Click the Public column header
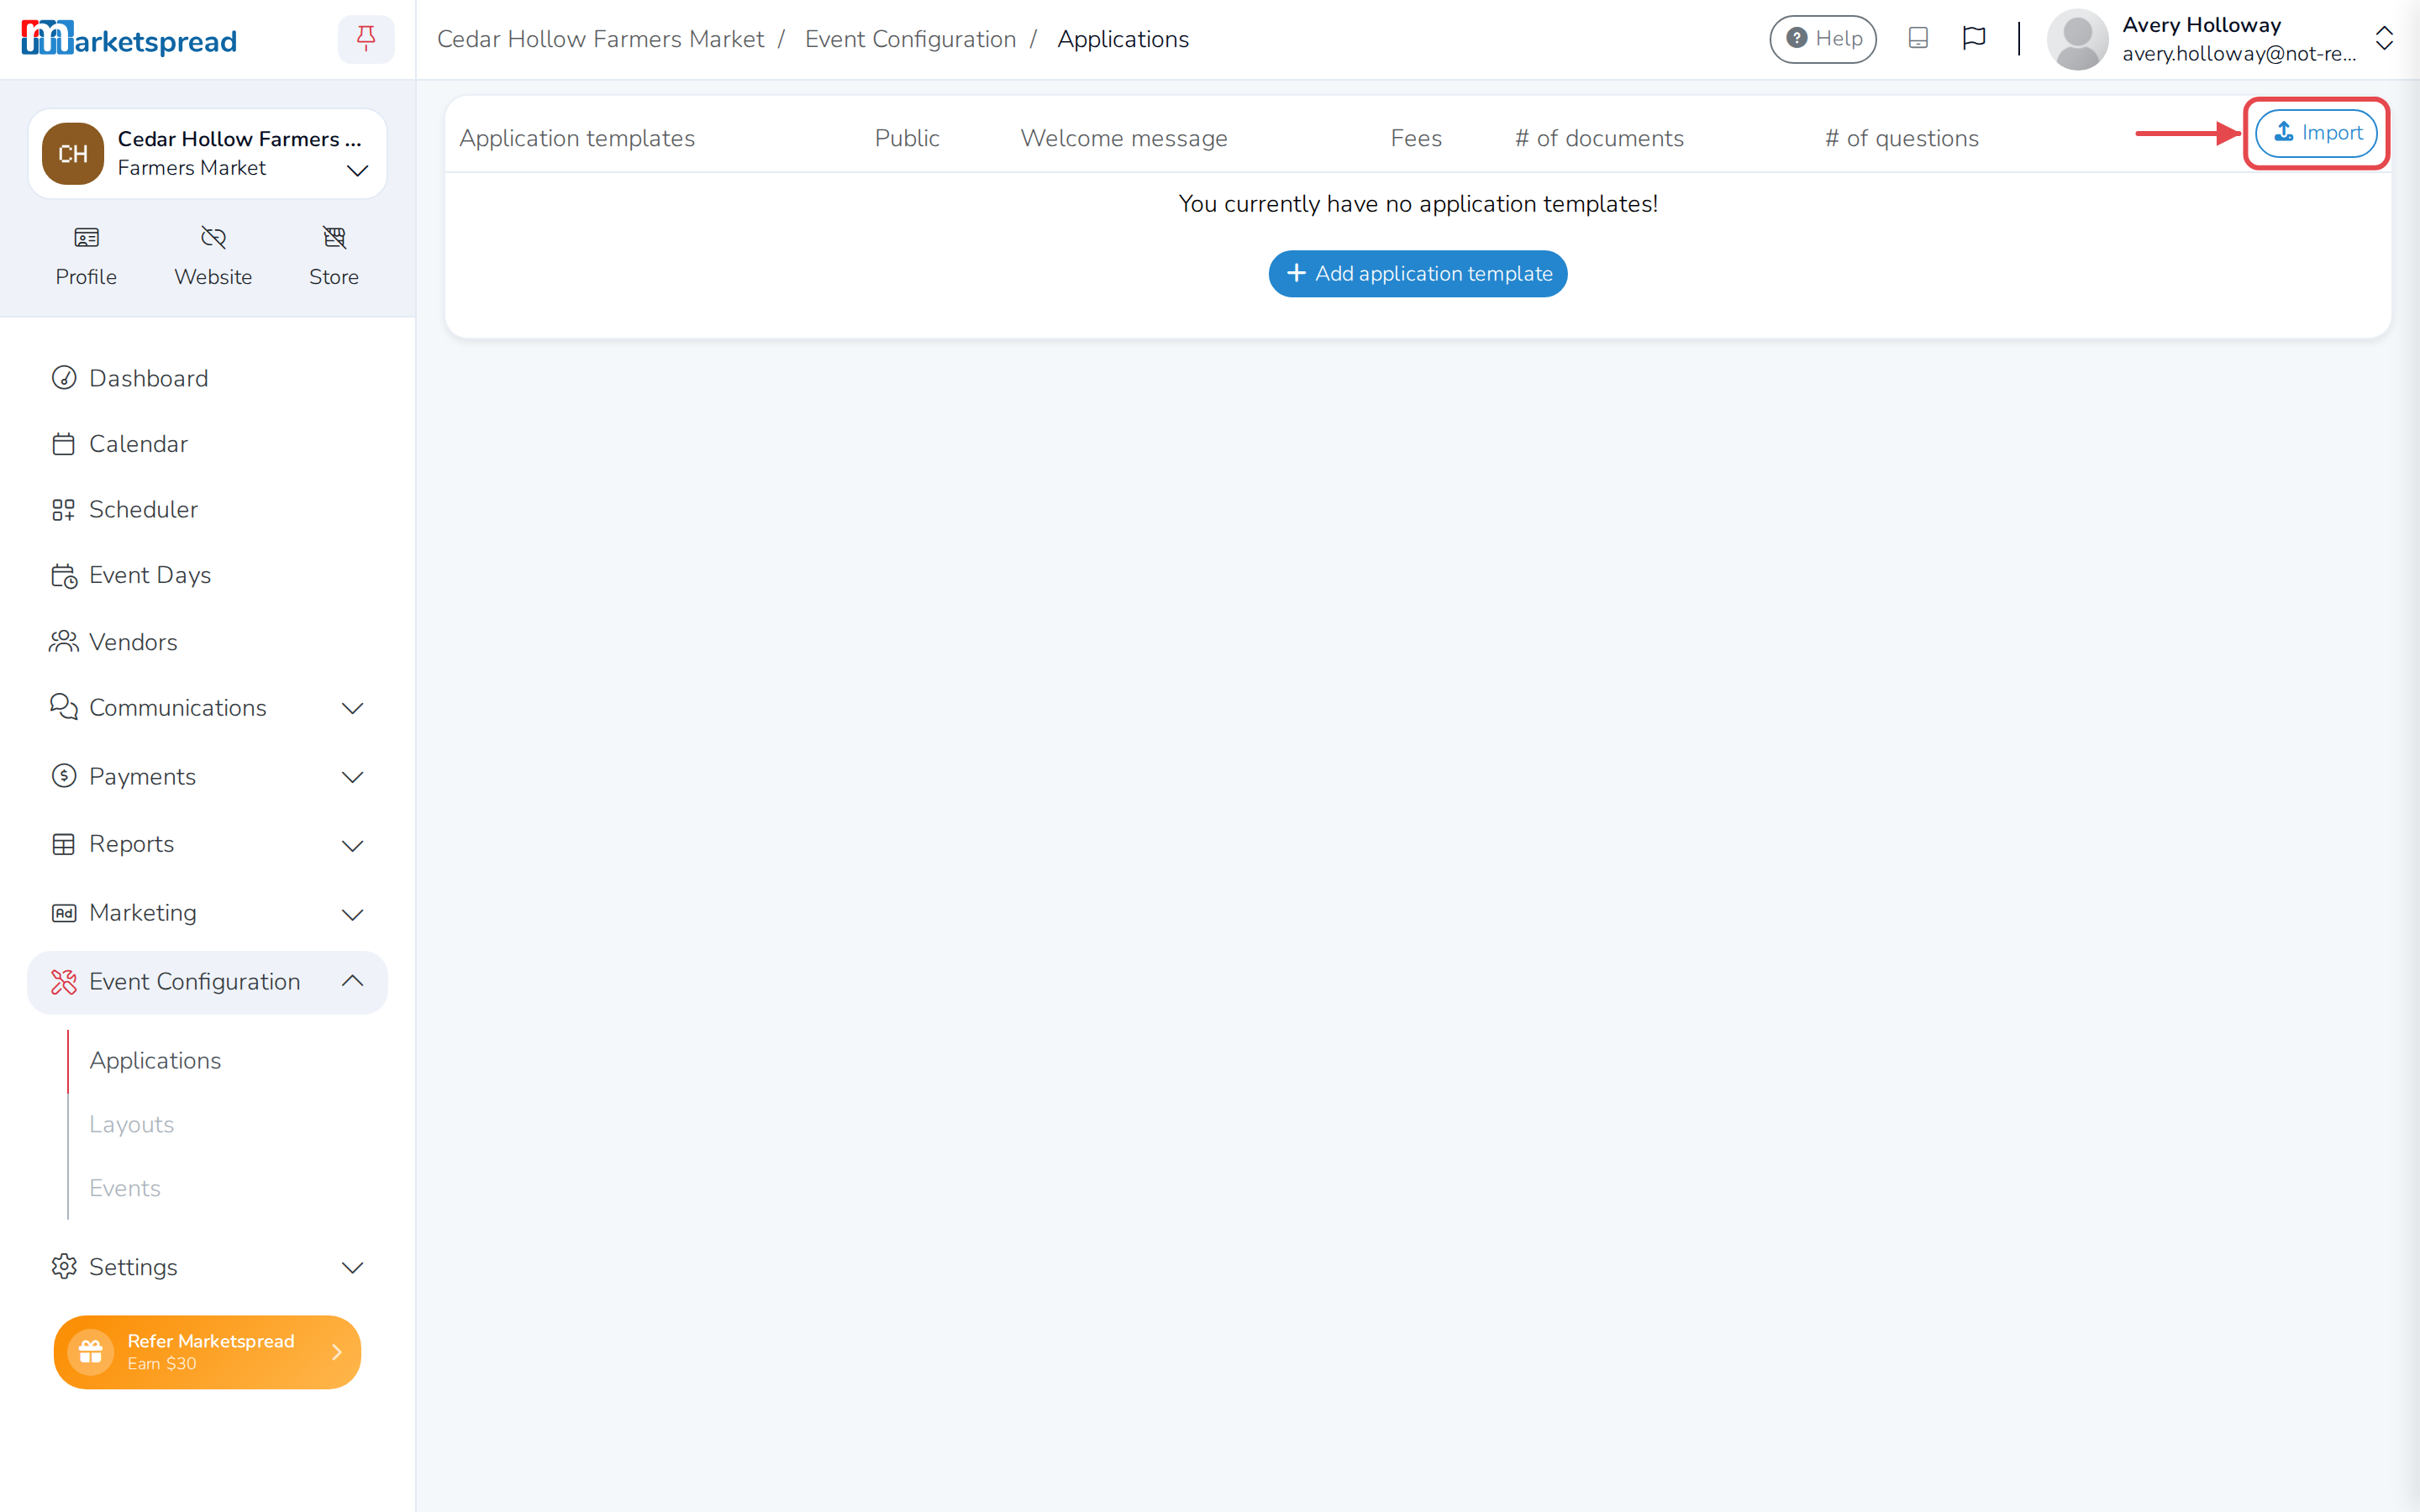The height and width of the screenshot is (1512, 2420). coord(907,138)
